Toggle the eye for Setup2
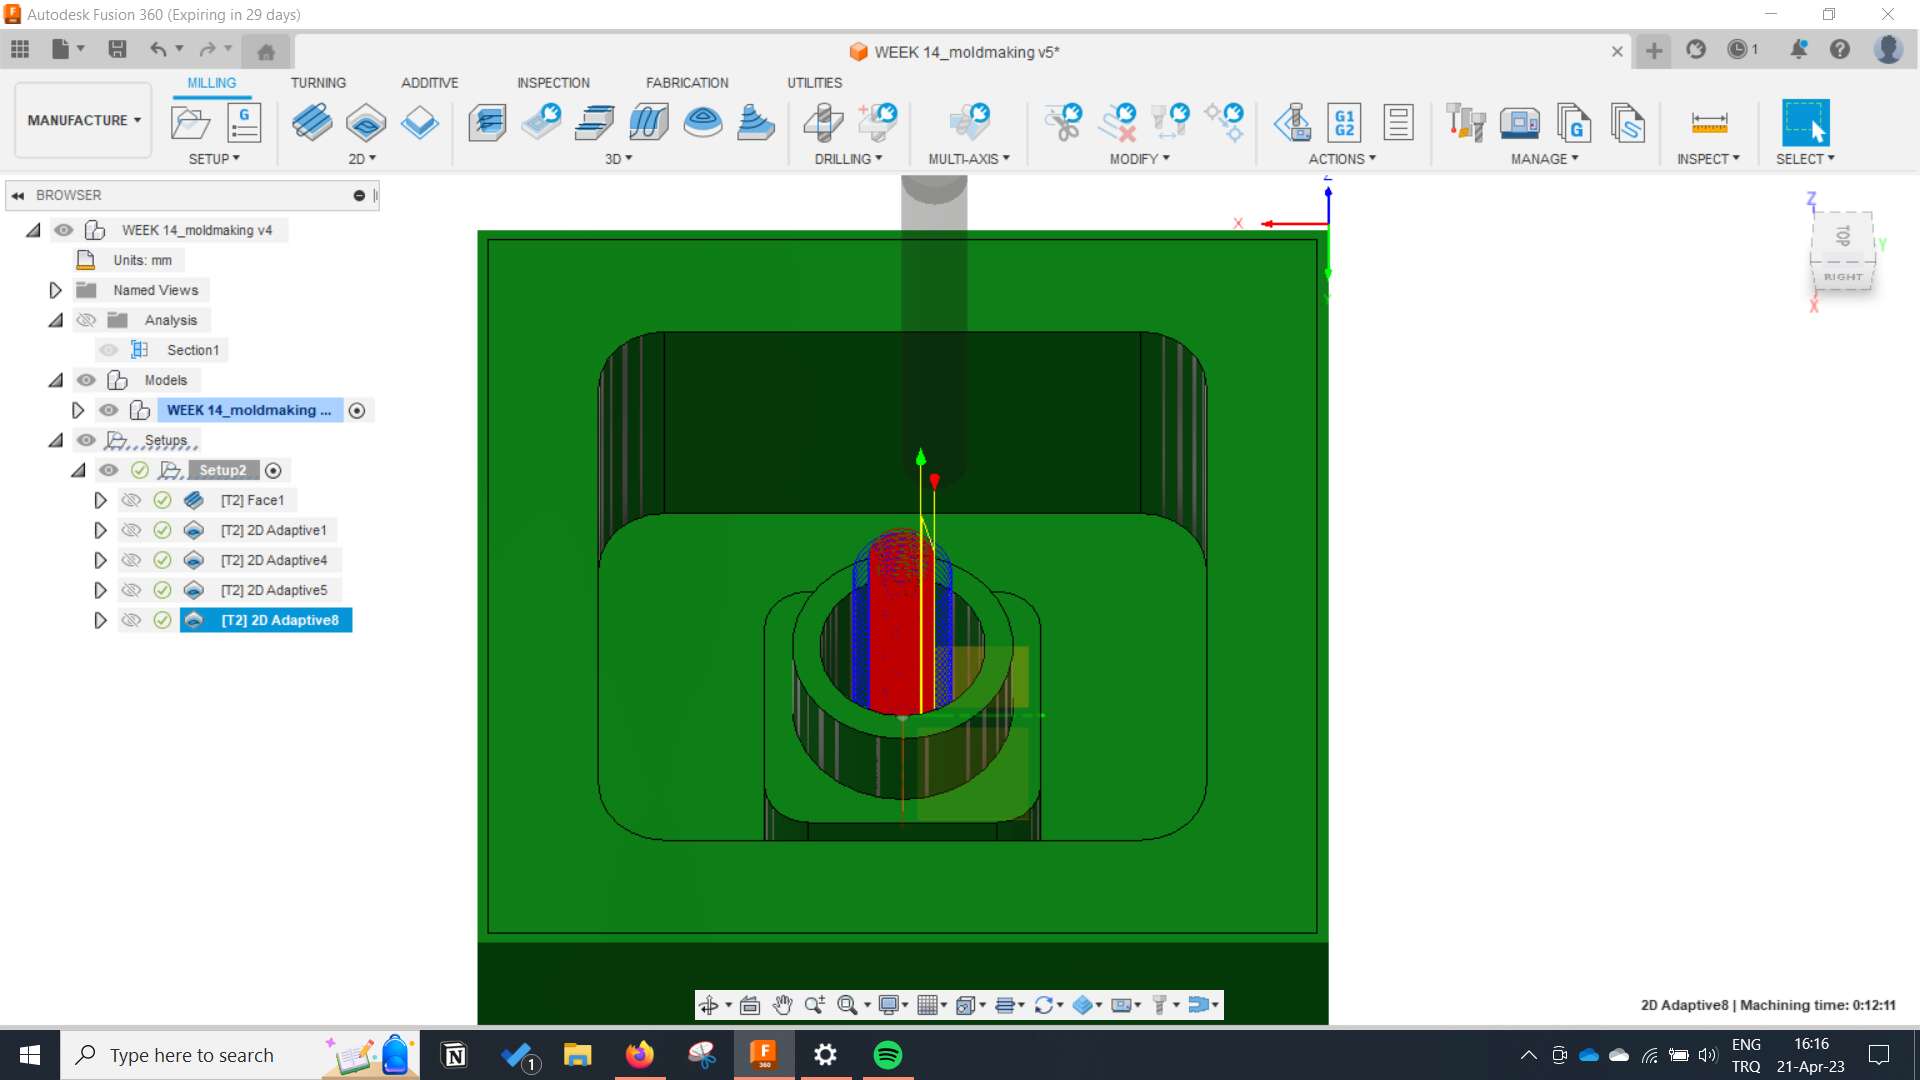1920x1080 pixels. click(109, 470)
